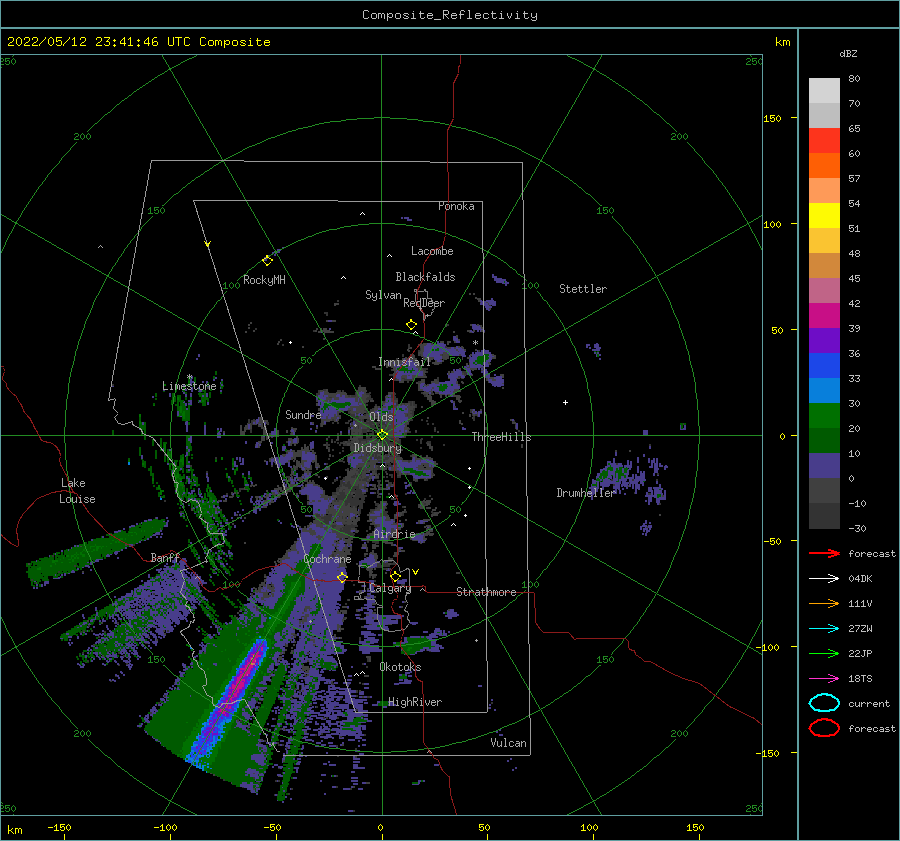
Task: Click the Blackfalds label on the map
Action: click(425, 277)
